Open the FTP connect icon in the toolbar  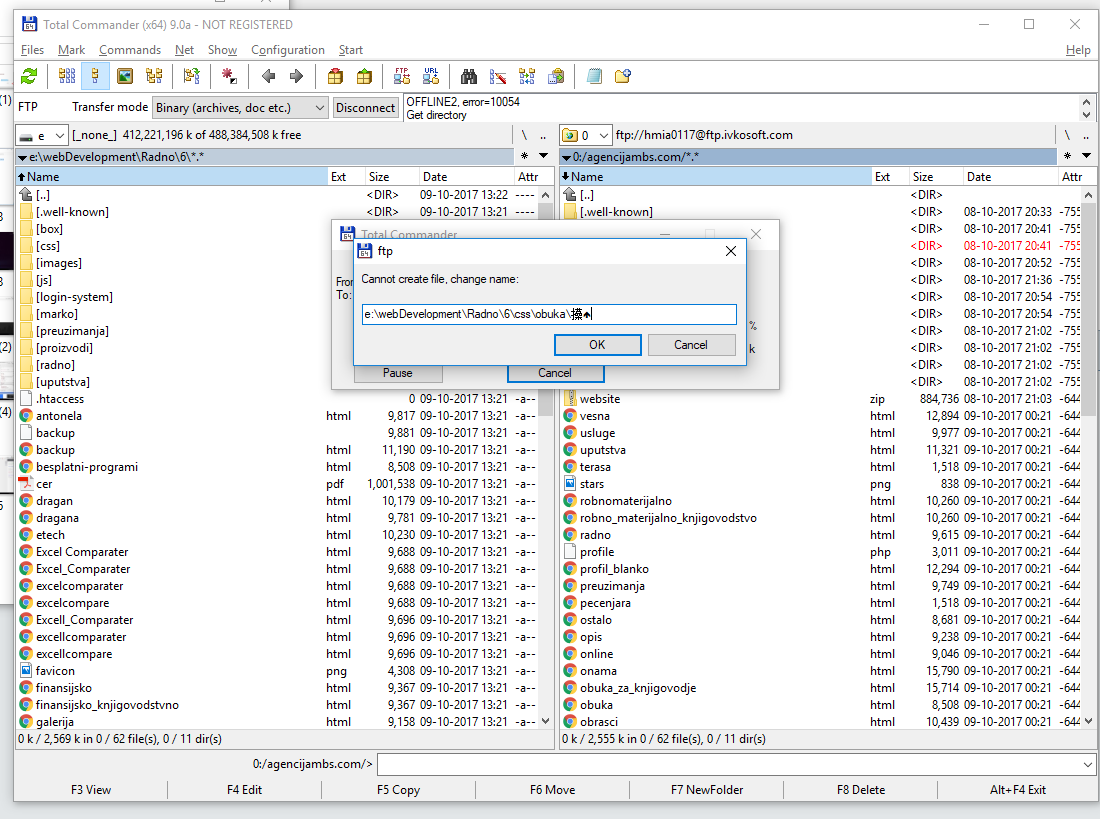pos(402,76)
